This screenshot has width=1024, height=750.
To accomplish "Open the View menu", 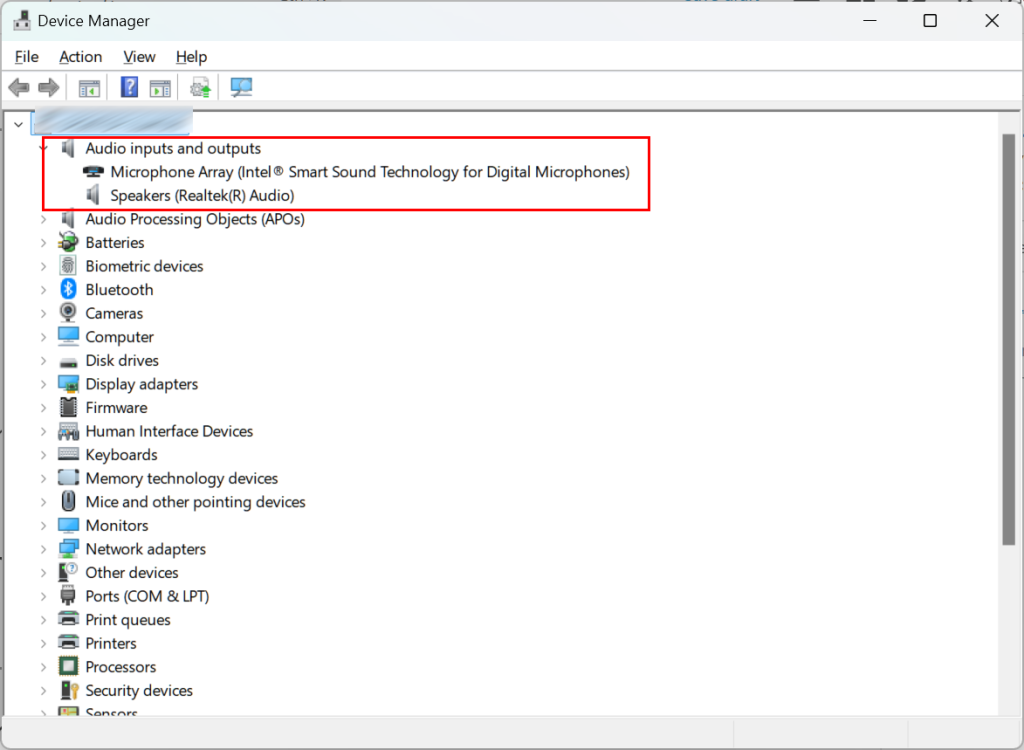I will click(x=139, y=57).
